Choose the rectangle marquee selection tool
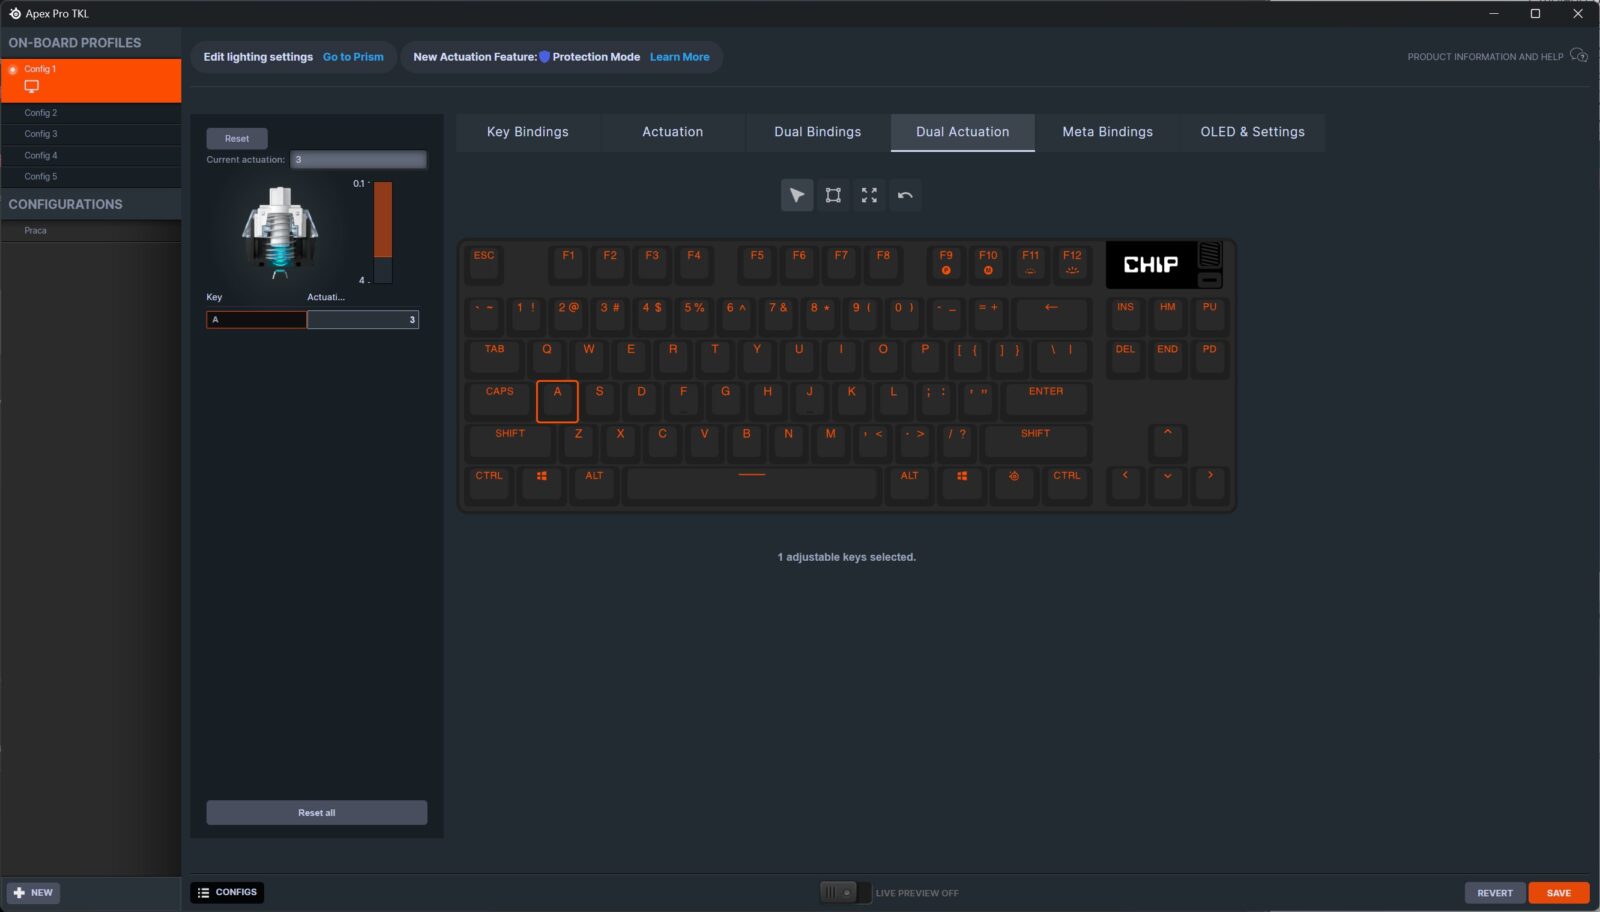The height and width of the screenshot is (912, 1600). 833,195
